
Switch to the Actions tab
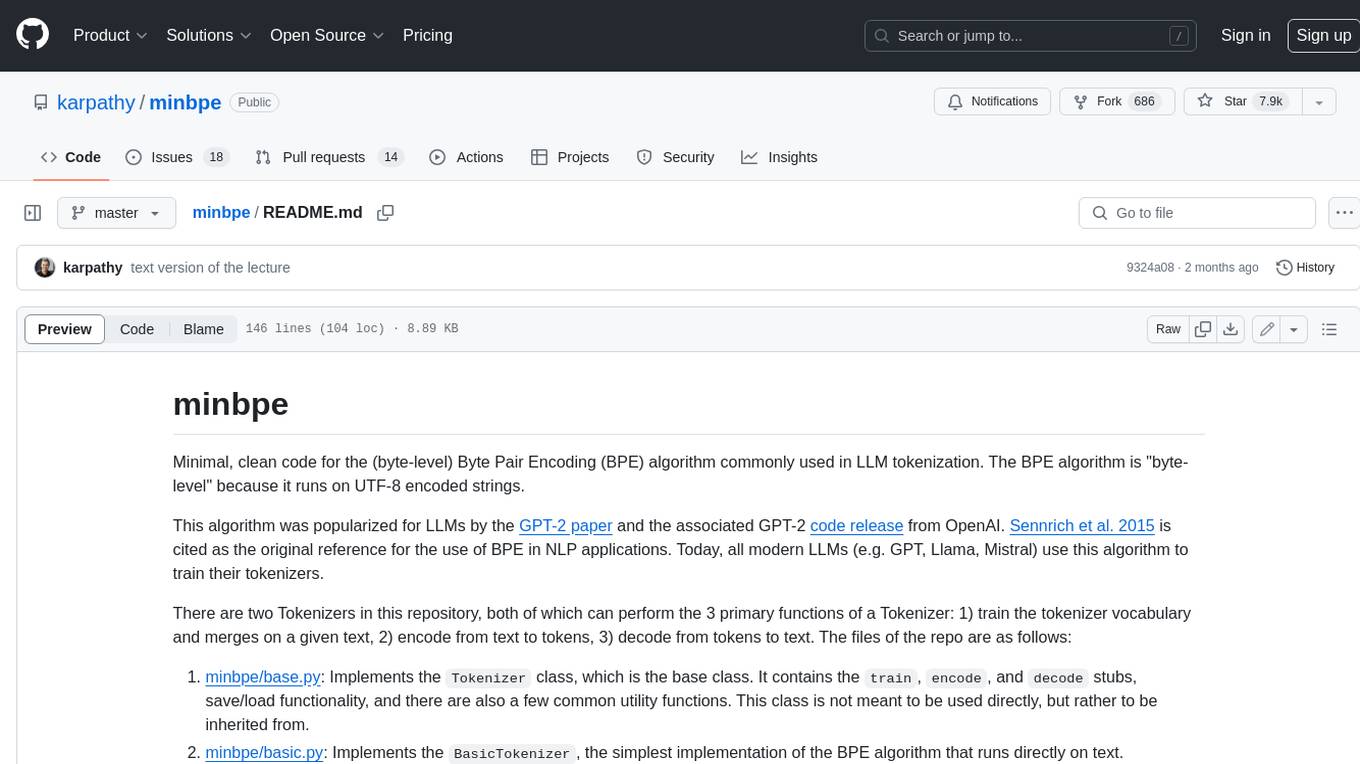click(x=466, y=157)
